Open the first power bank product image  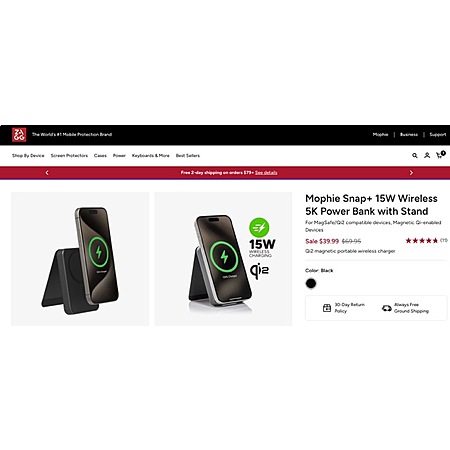[x=80, y=259]
